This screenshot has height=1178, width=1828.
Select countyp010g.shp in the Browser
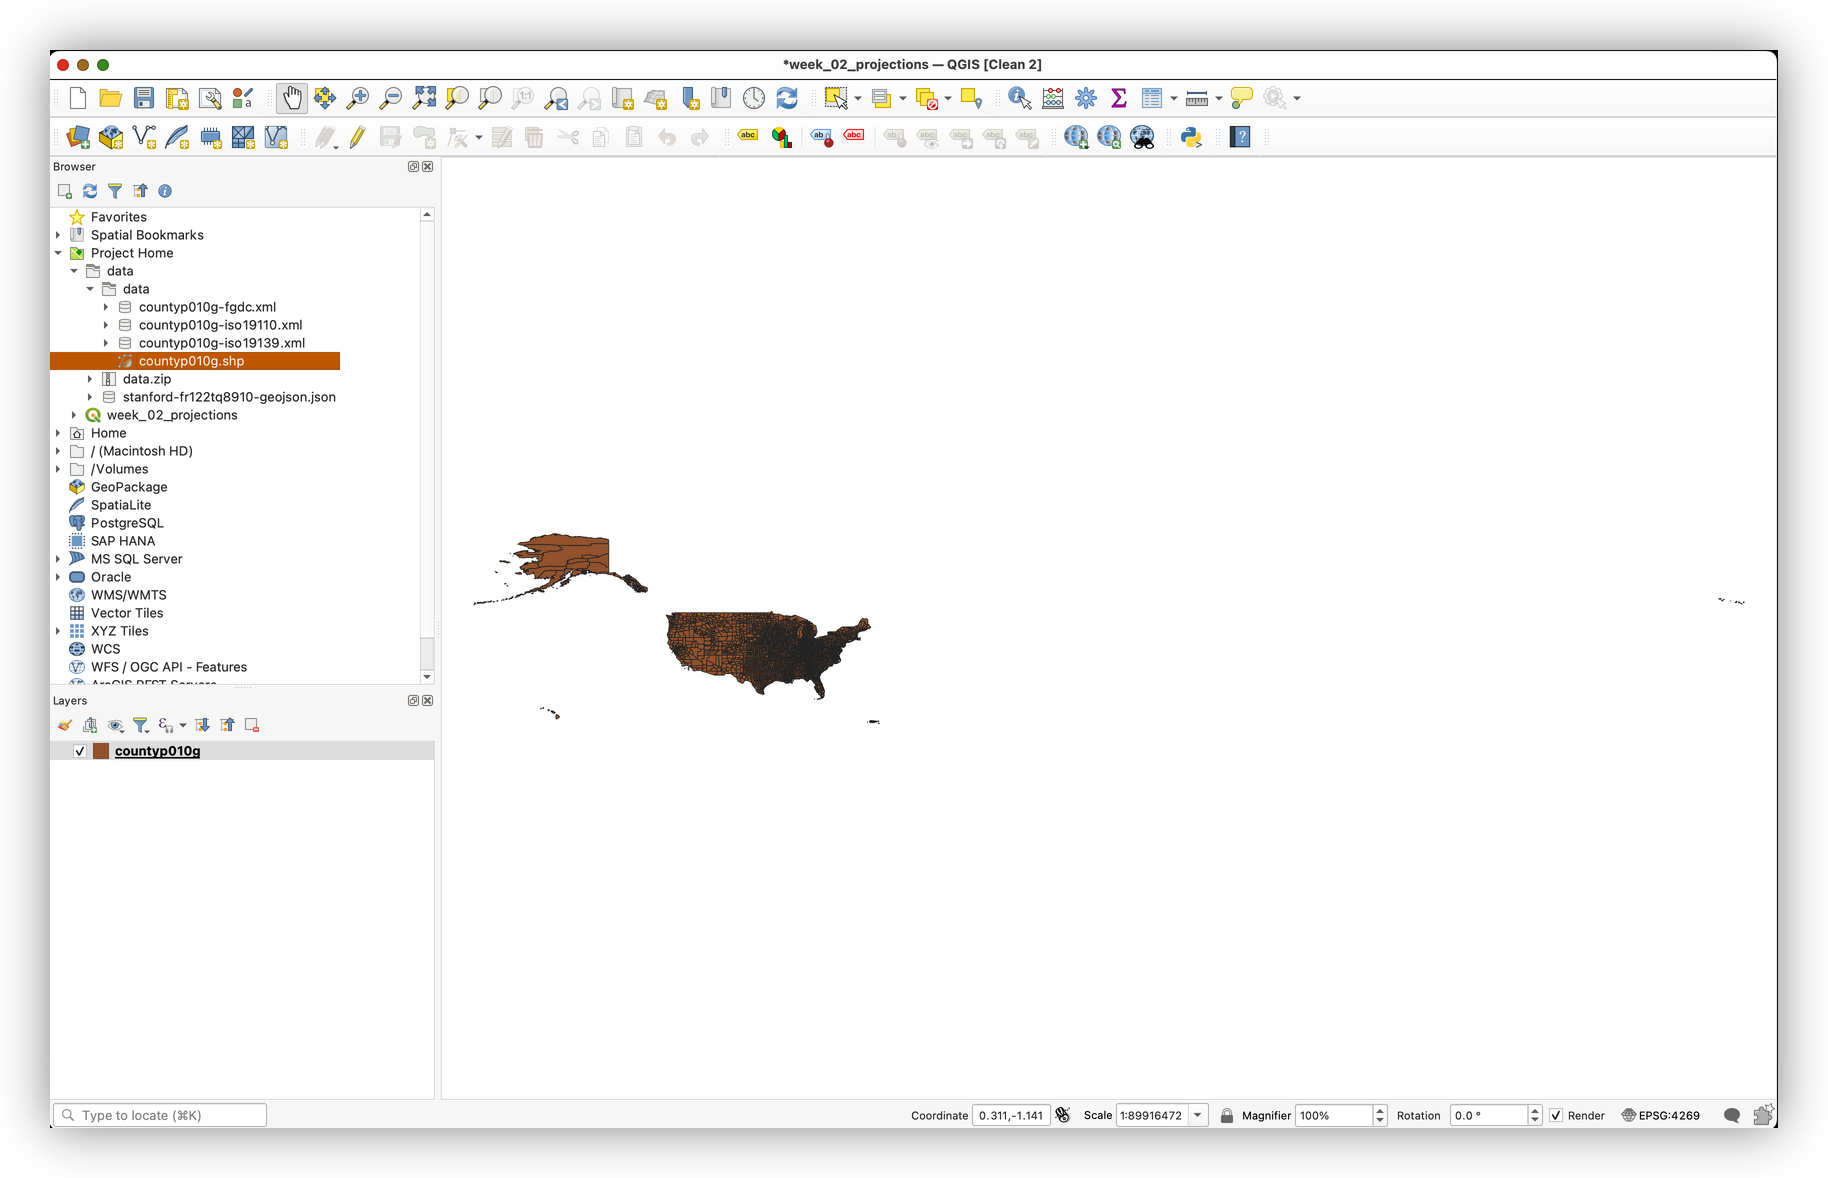pyautogui.click(x=191, y=361)
